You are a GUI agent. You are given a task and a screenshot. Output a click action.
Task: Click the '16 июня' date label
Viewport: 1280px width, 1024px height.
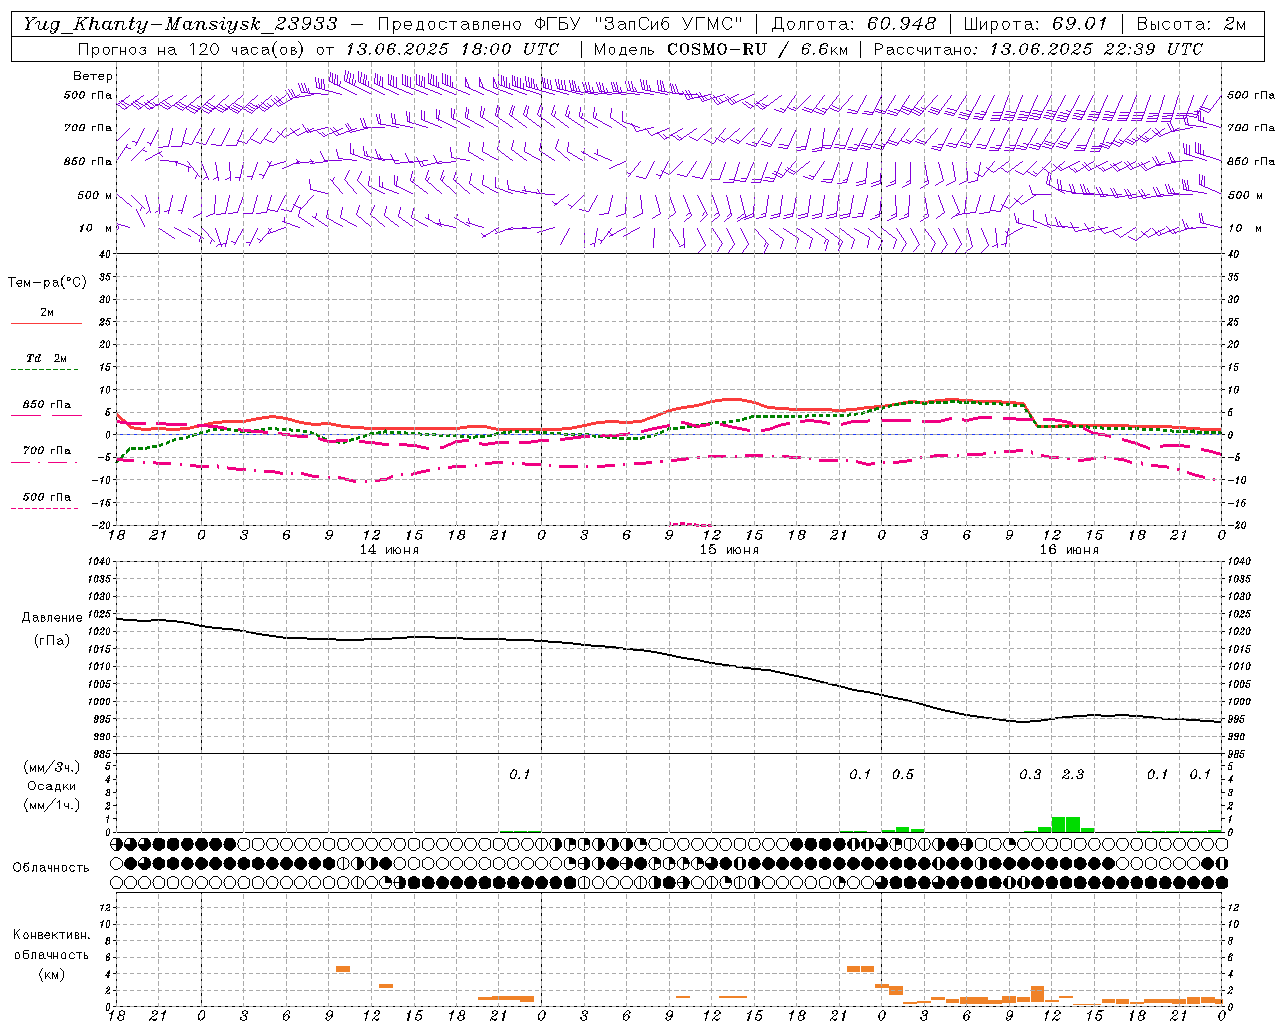1069,549
